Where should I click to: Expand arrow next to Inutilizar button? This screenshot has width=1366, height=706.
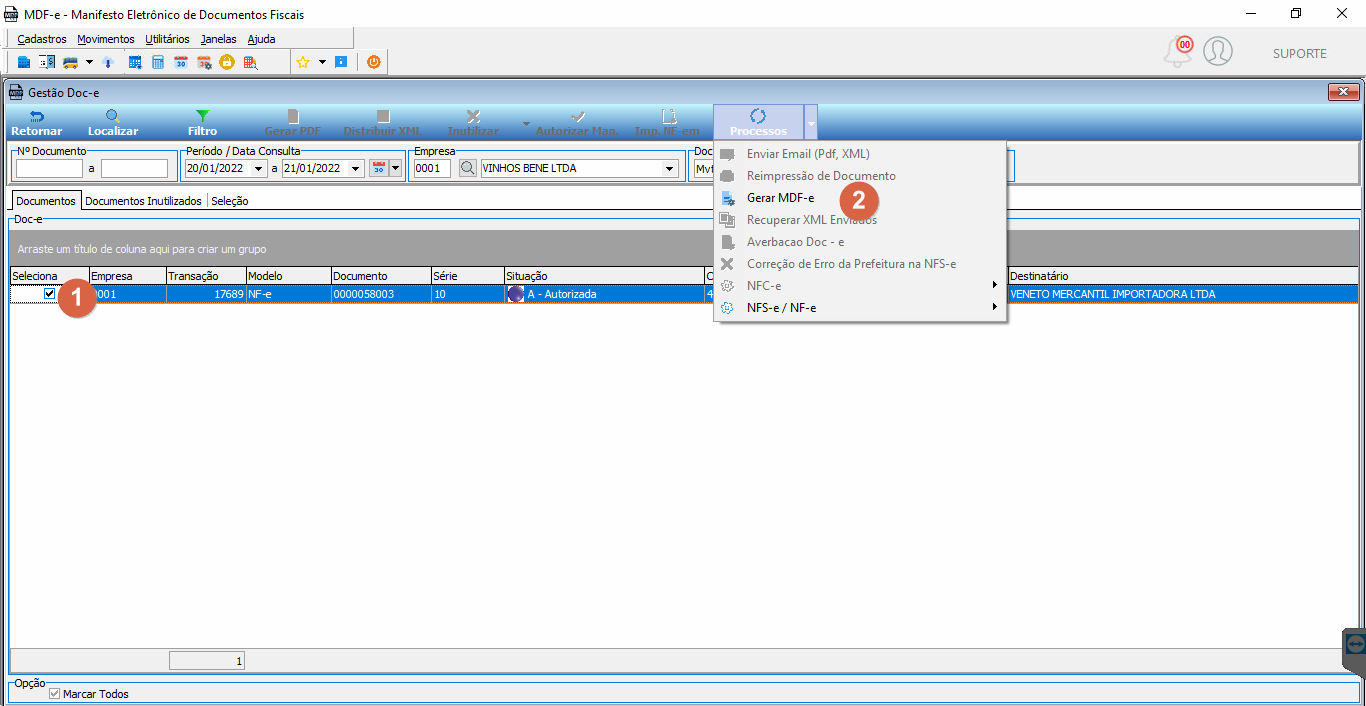(x=526, y=124)
